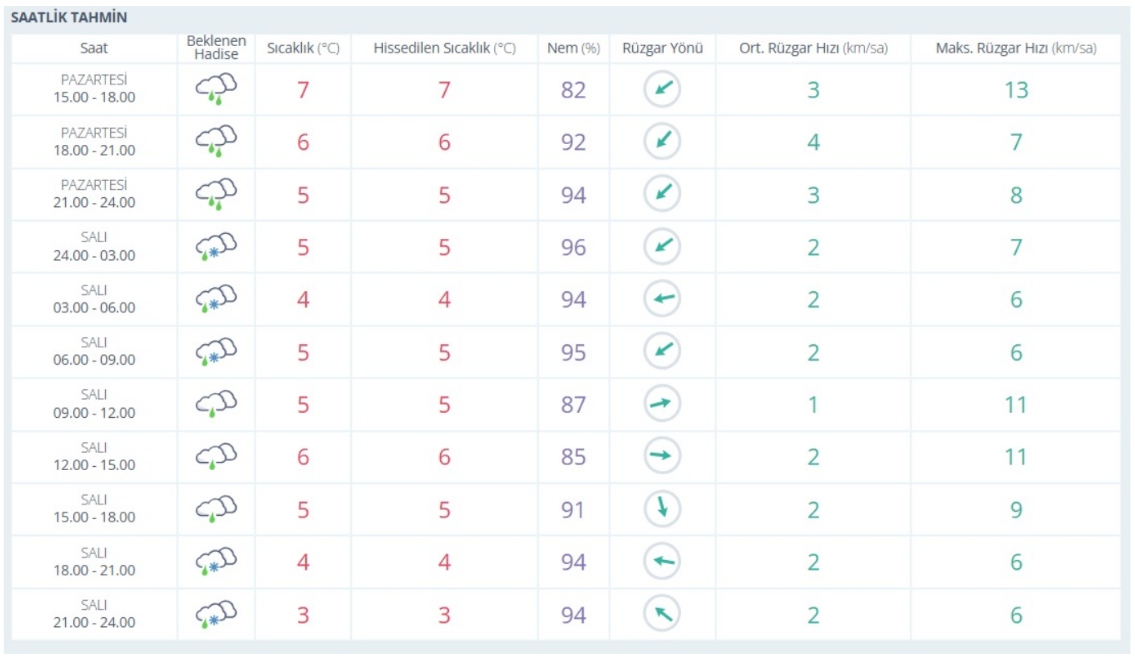
Task: Select the humidity value 96 in the Nem column
Action: (x=573, y=247)
